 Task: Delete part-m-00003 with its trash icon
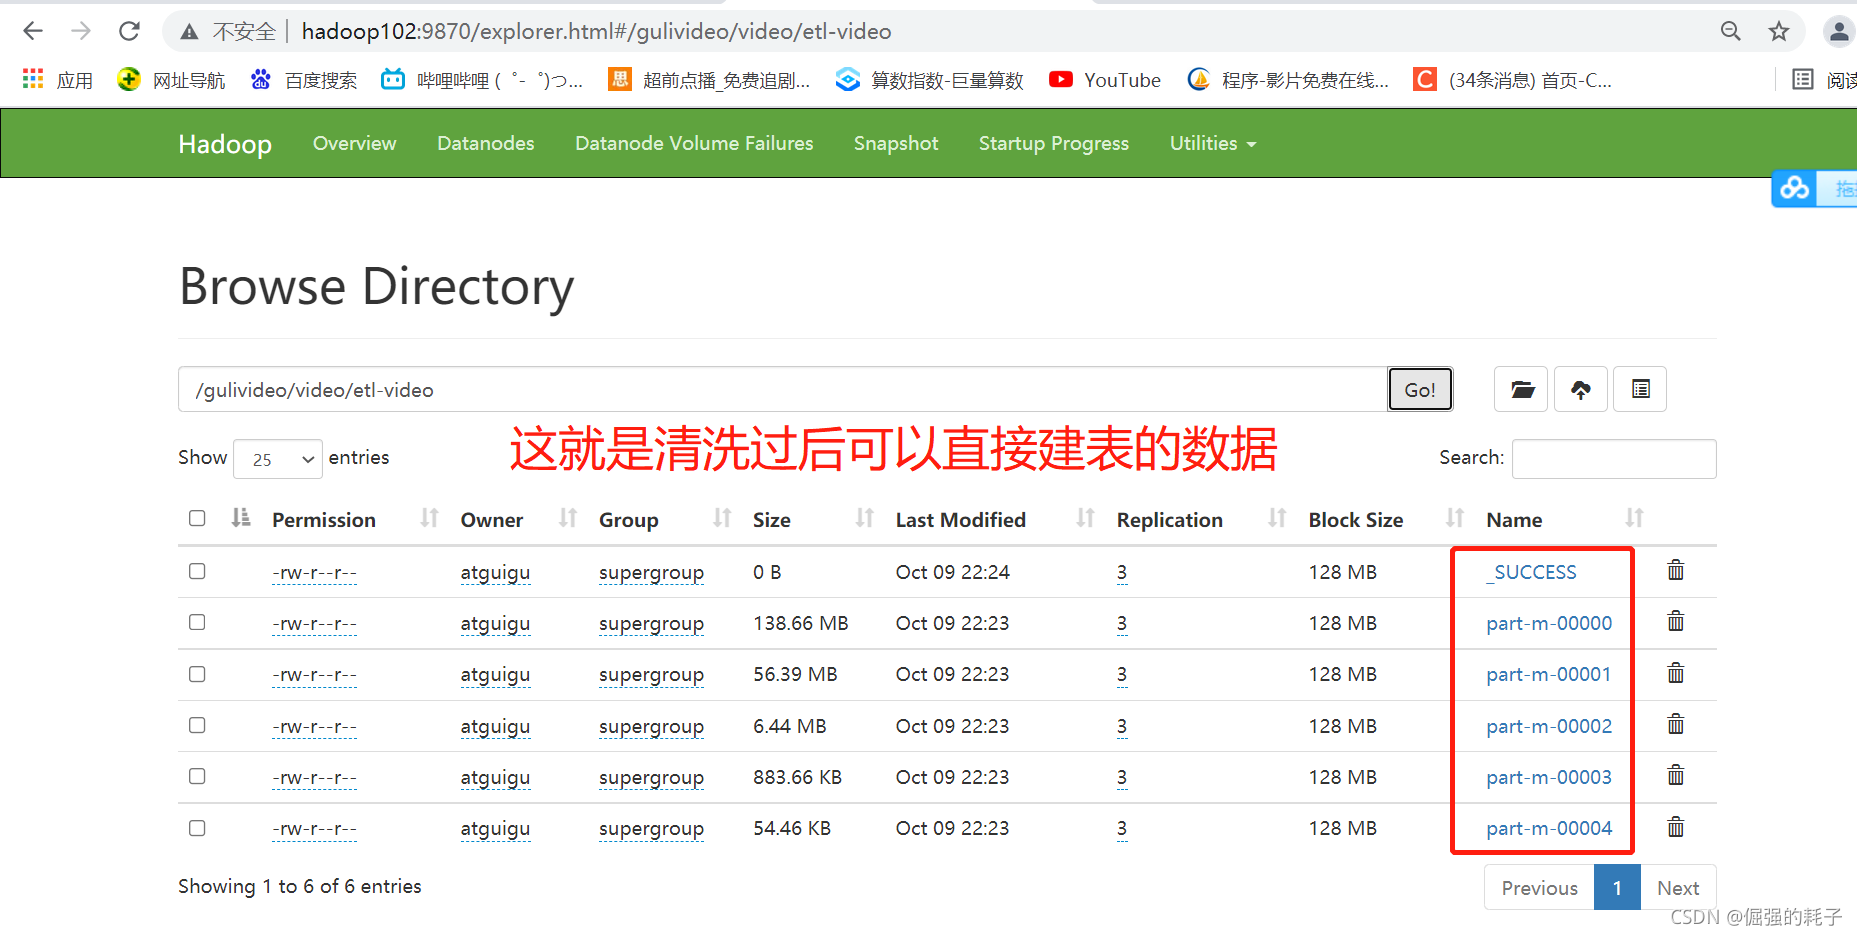pos(1676,776)
